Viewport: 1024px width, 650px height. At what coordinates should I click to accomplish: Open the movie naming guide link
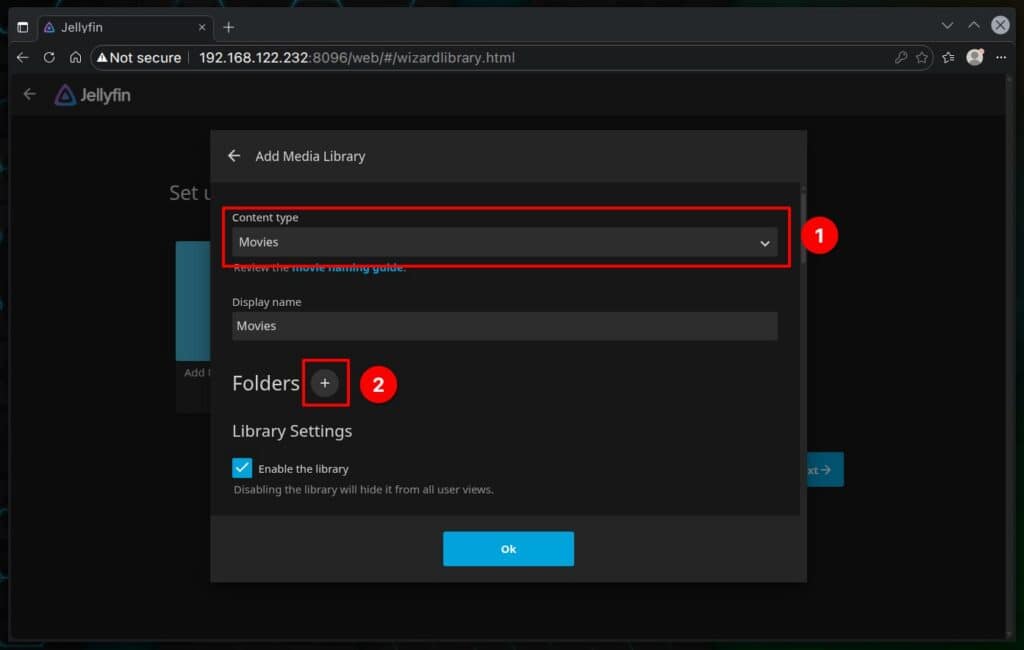point(348,268)
